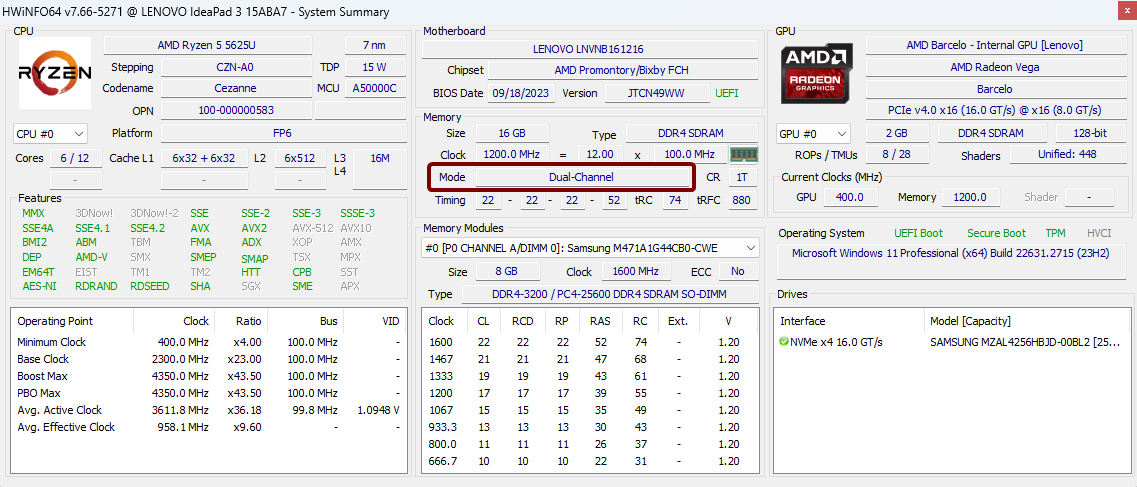The height and width of the screenshot is (487, 1137).
Task: Click the AMD-V feature label
Action: tap(91, 257)
